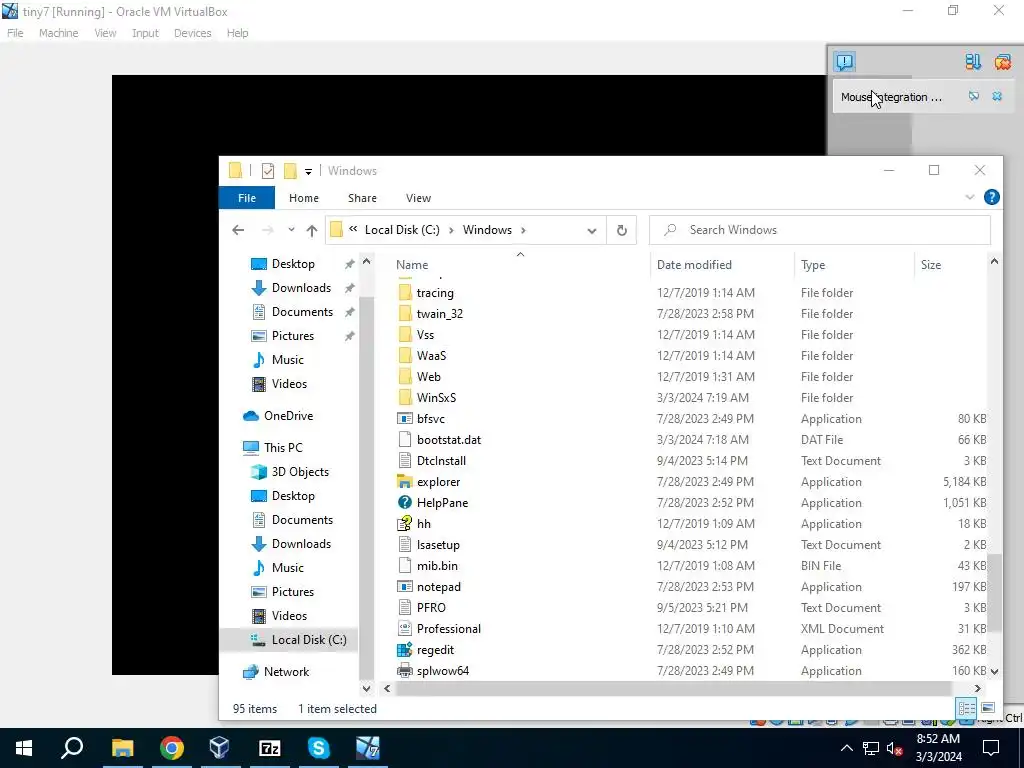1024x768 pixels.
Task: Expand the chevron after Local Disk (C:) breadcrumb
Action: [x=451, y=230]
